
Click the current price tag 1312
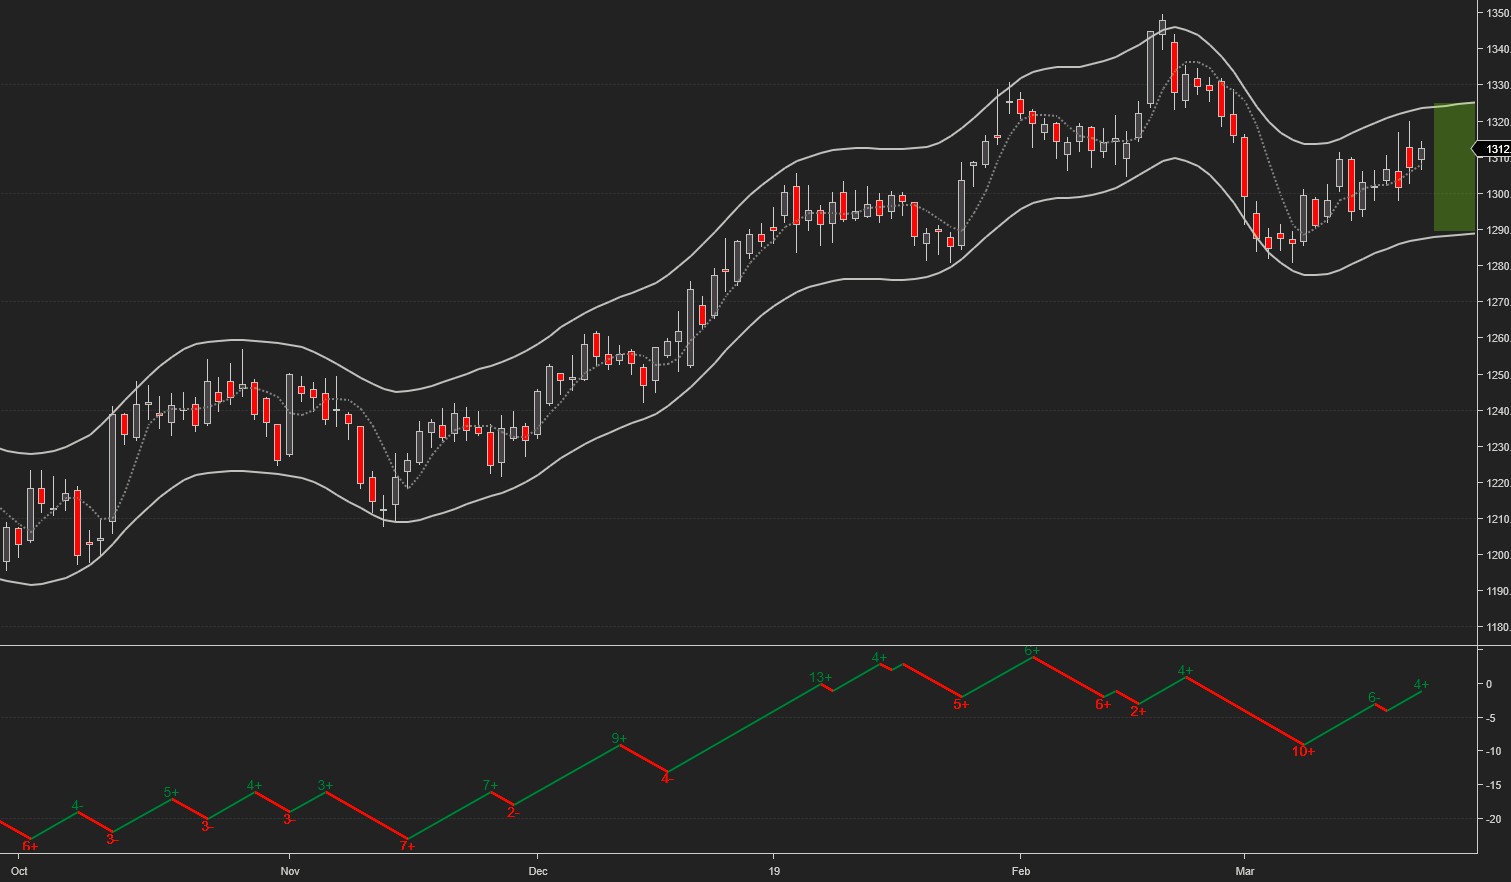(x=1494, y=150)
